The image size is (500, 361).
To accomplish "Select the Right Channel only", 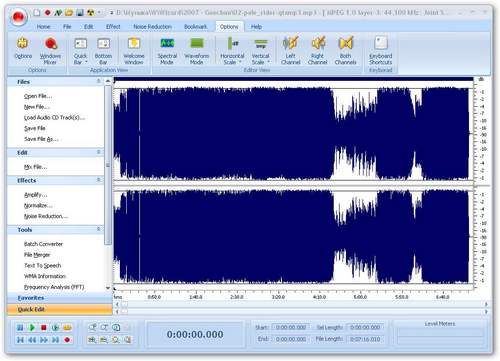I will point(317,50).
